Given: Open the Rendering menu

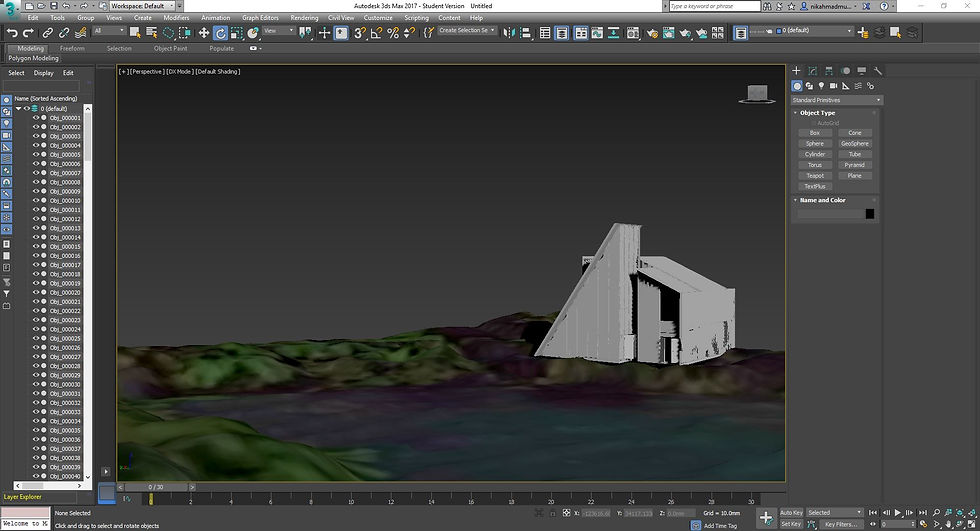Looking at the screenshot, I should tap(304, 17).
